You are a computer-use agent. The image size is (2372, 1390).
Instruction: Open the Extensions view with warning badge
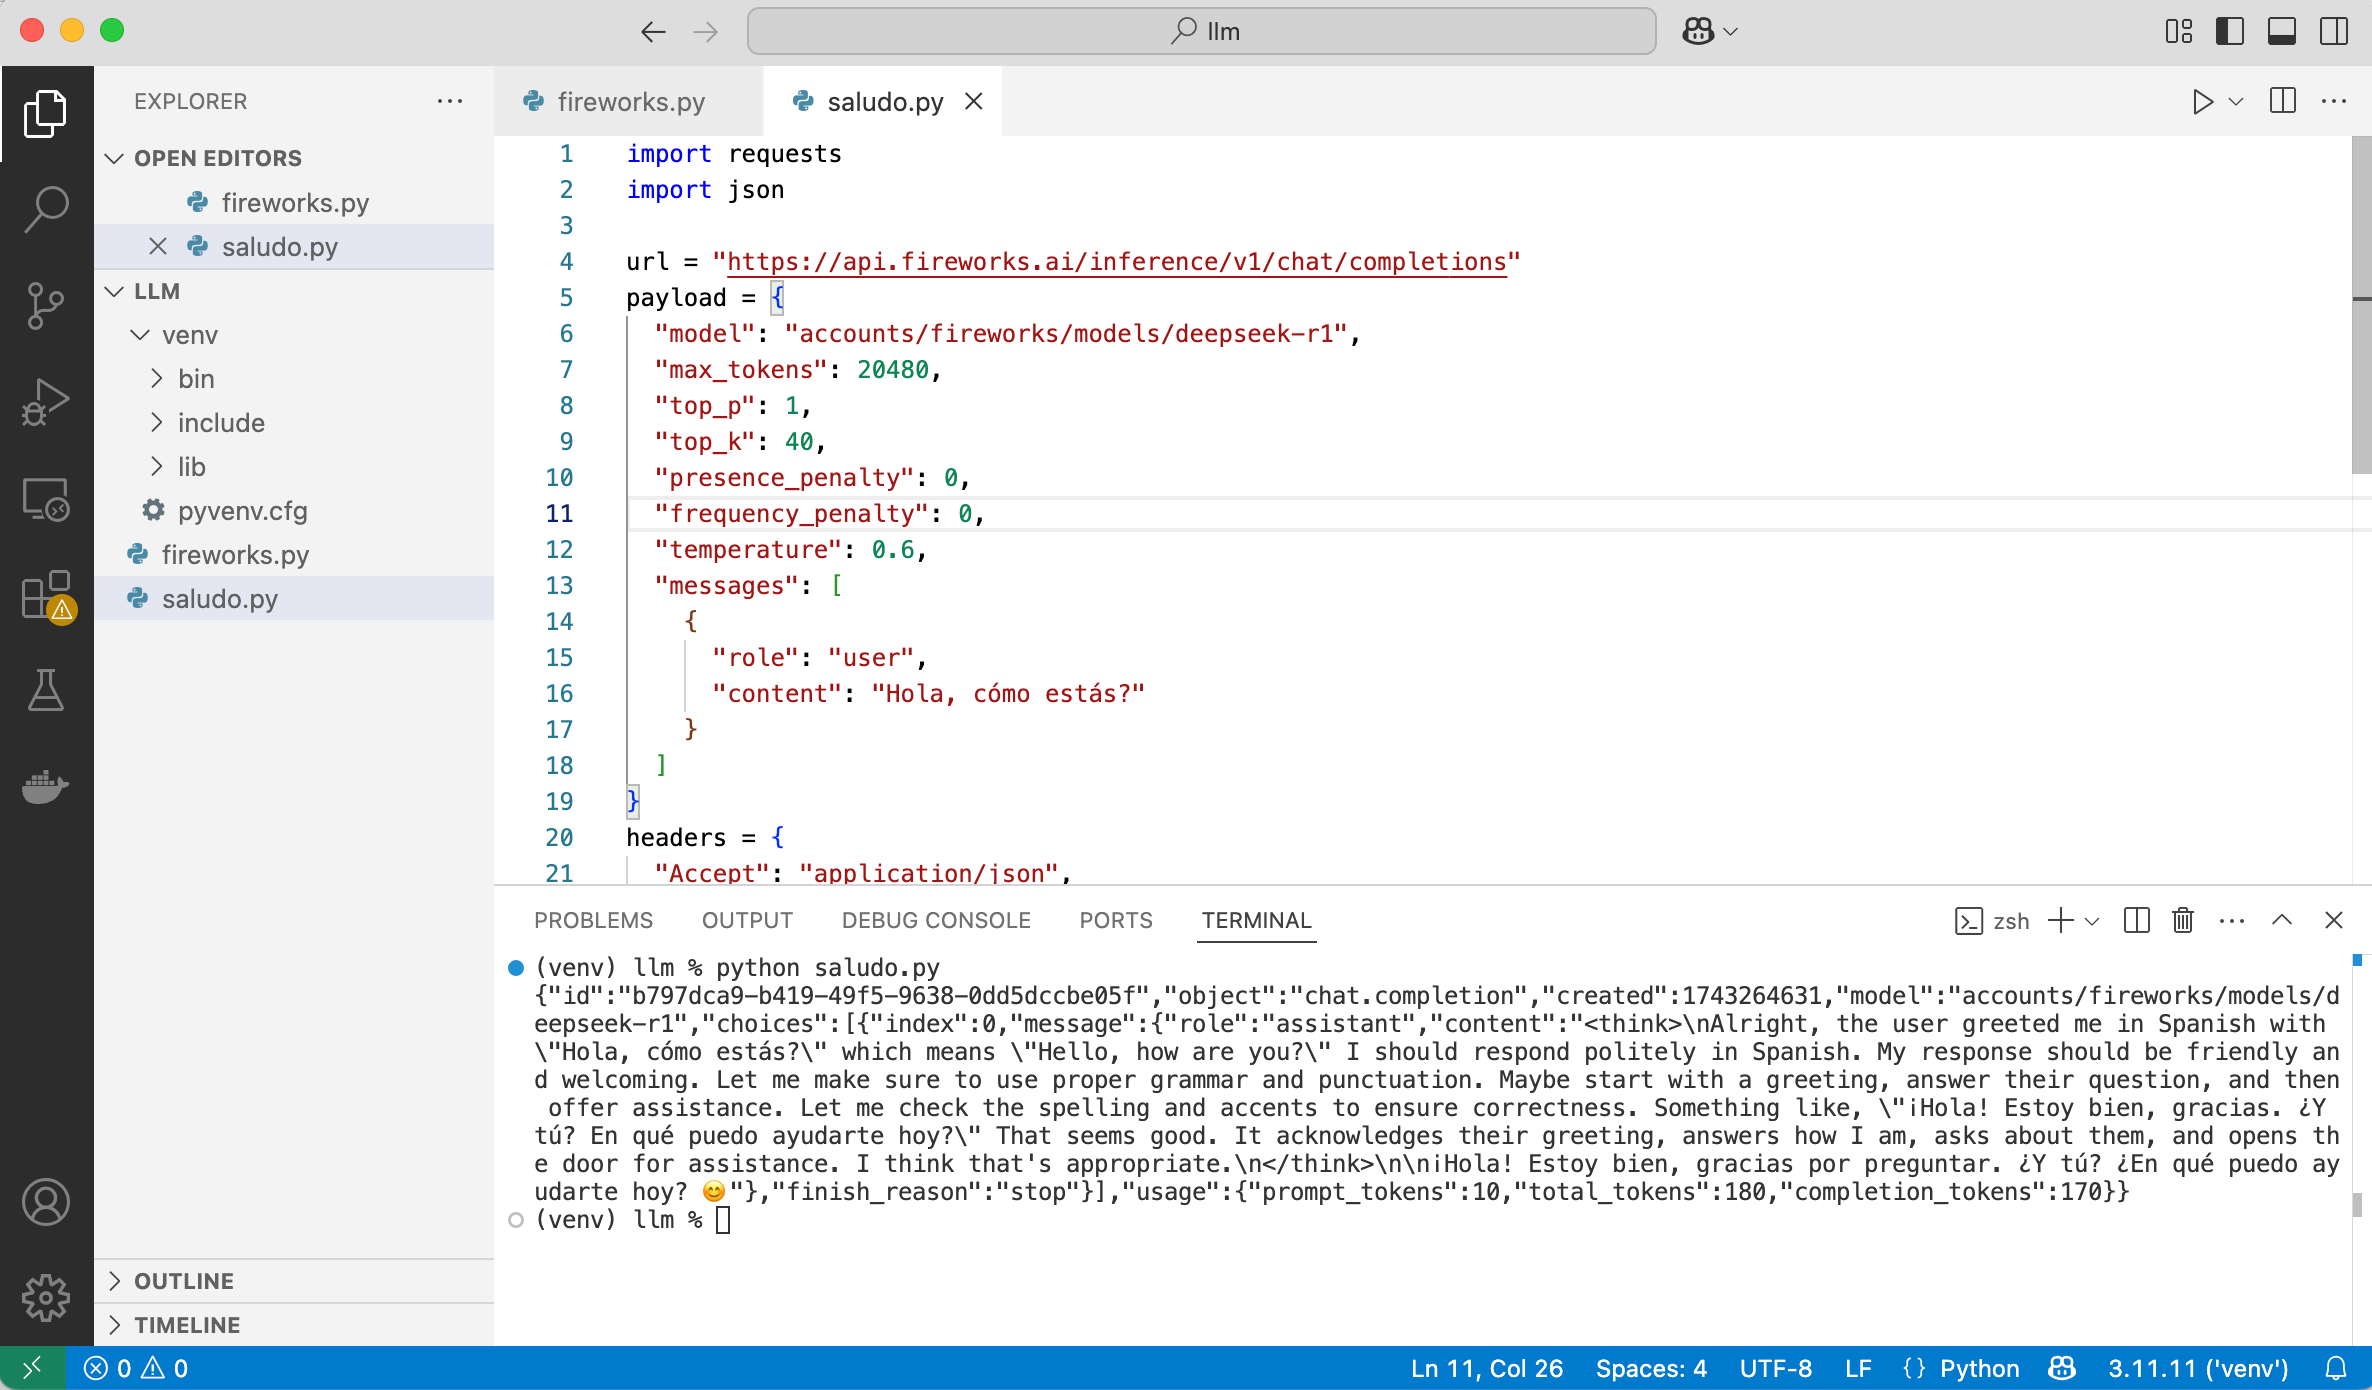(x=46, y=596)
